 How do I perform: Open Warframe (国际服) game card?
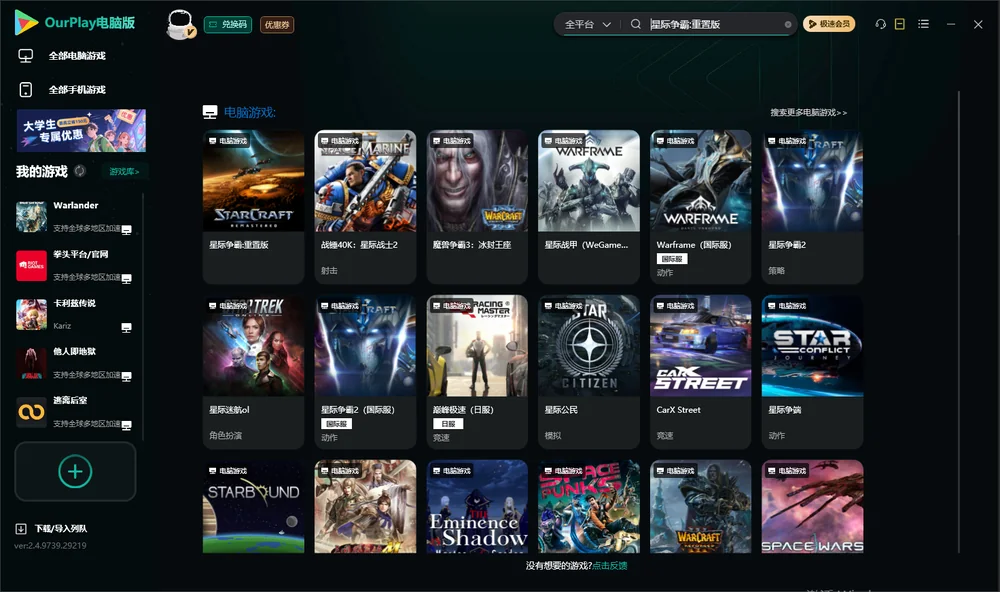coord(700,207)
